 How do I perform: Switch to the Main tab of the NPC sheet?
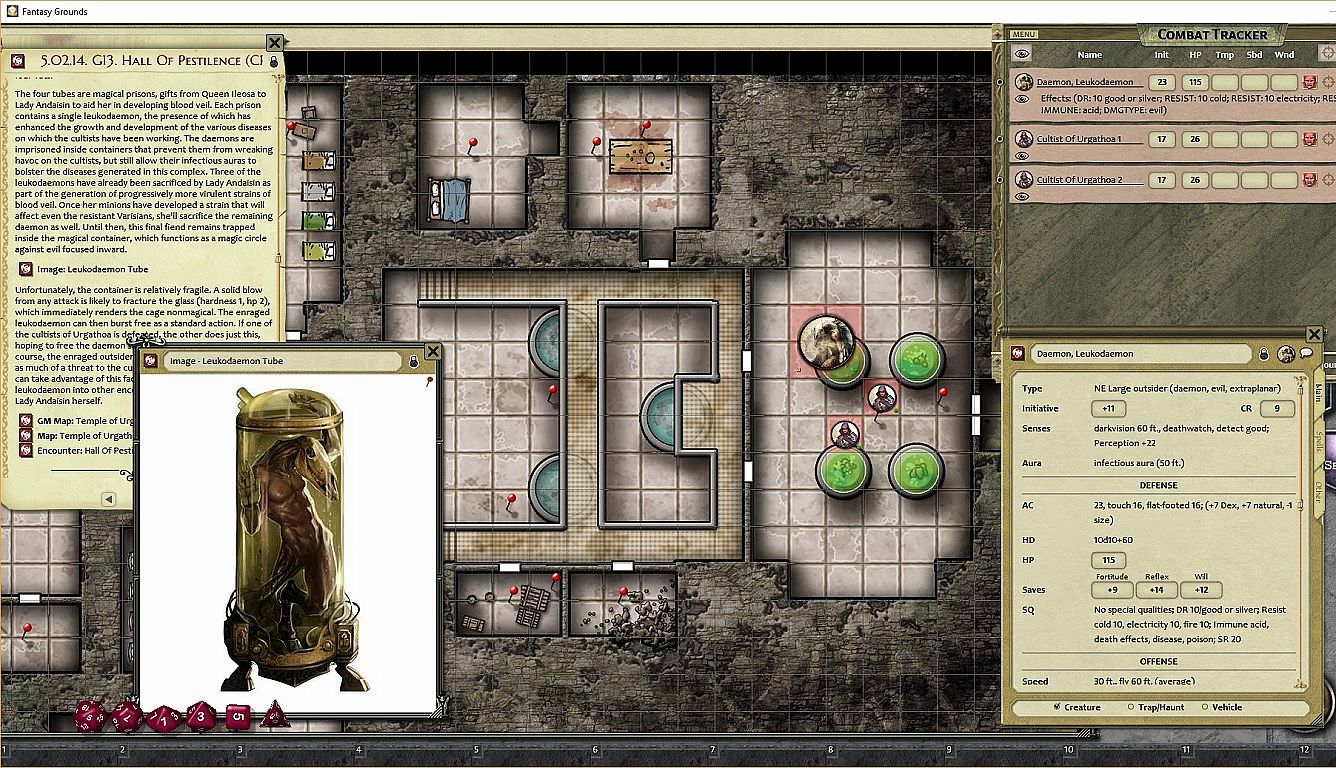click(1318, 391)
